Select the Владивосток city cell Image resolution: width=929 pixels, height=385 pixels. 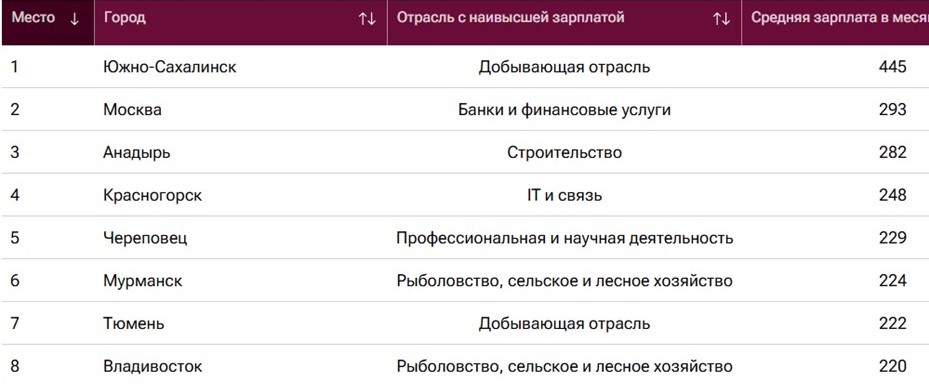point(152,367)
